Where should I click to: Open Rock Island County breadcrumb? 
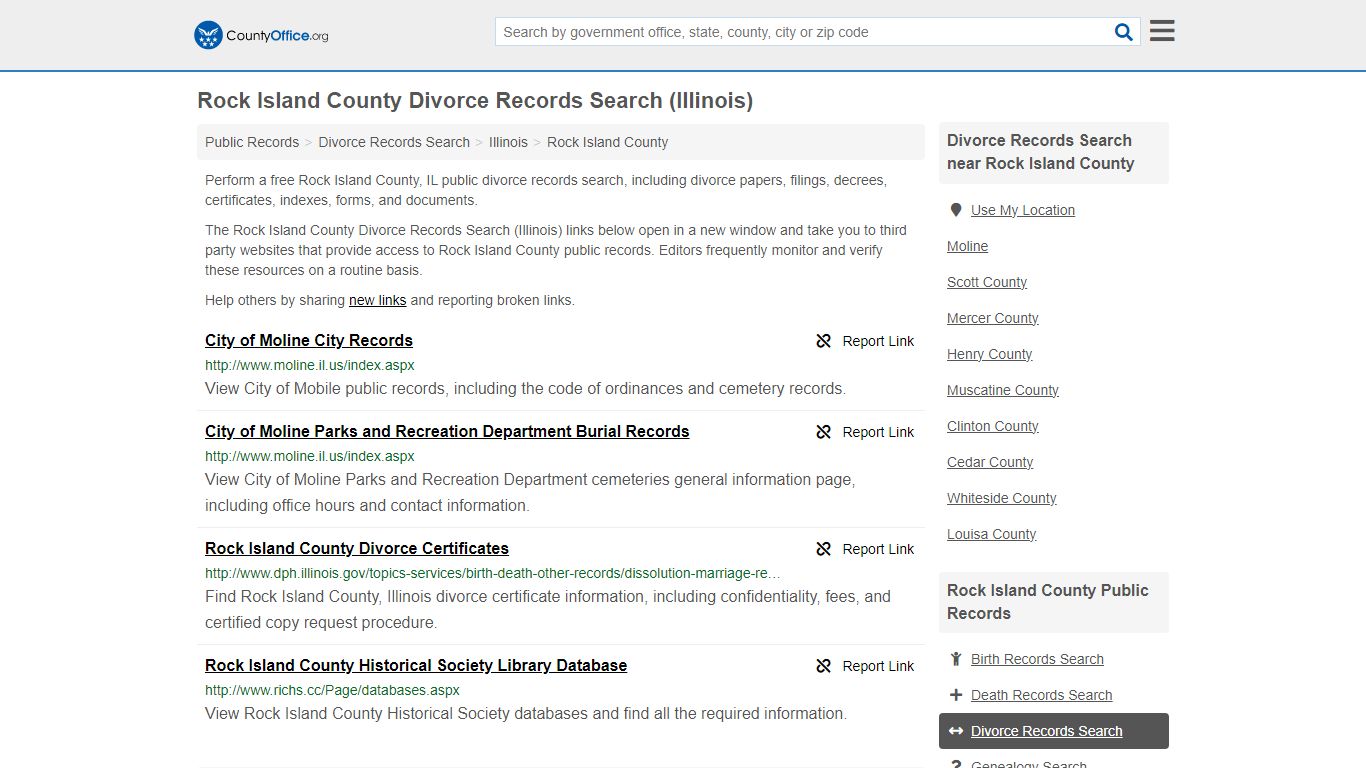pyautogui.click(x=607, y=142)
